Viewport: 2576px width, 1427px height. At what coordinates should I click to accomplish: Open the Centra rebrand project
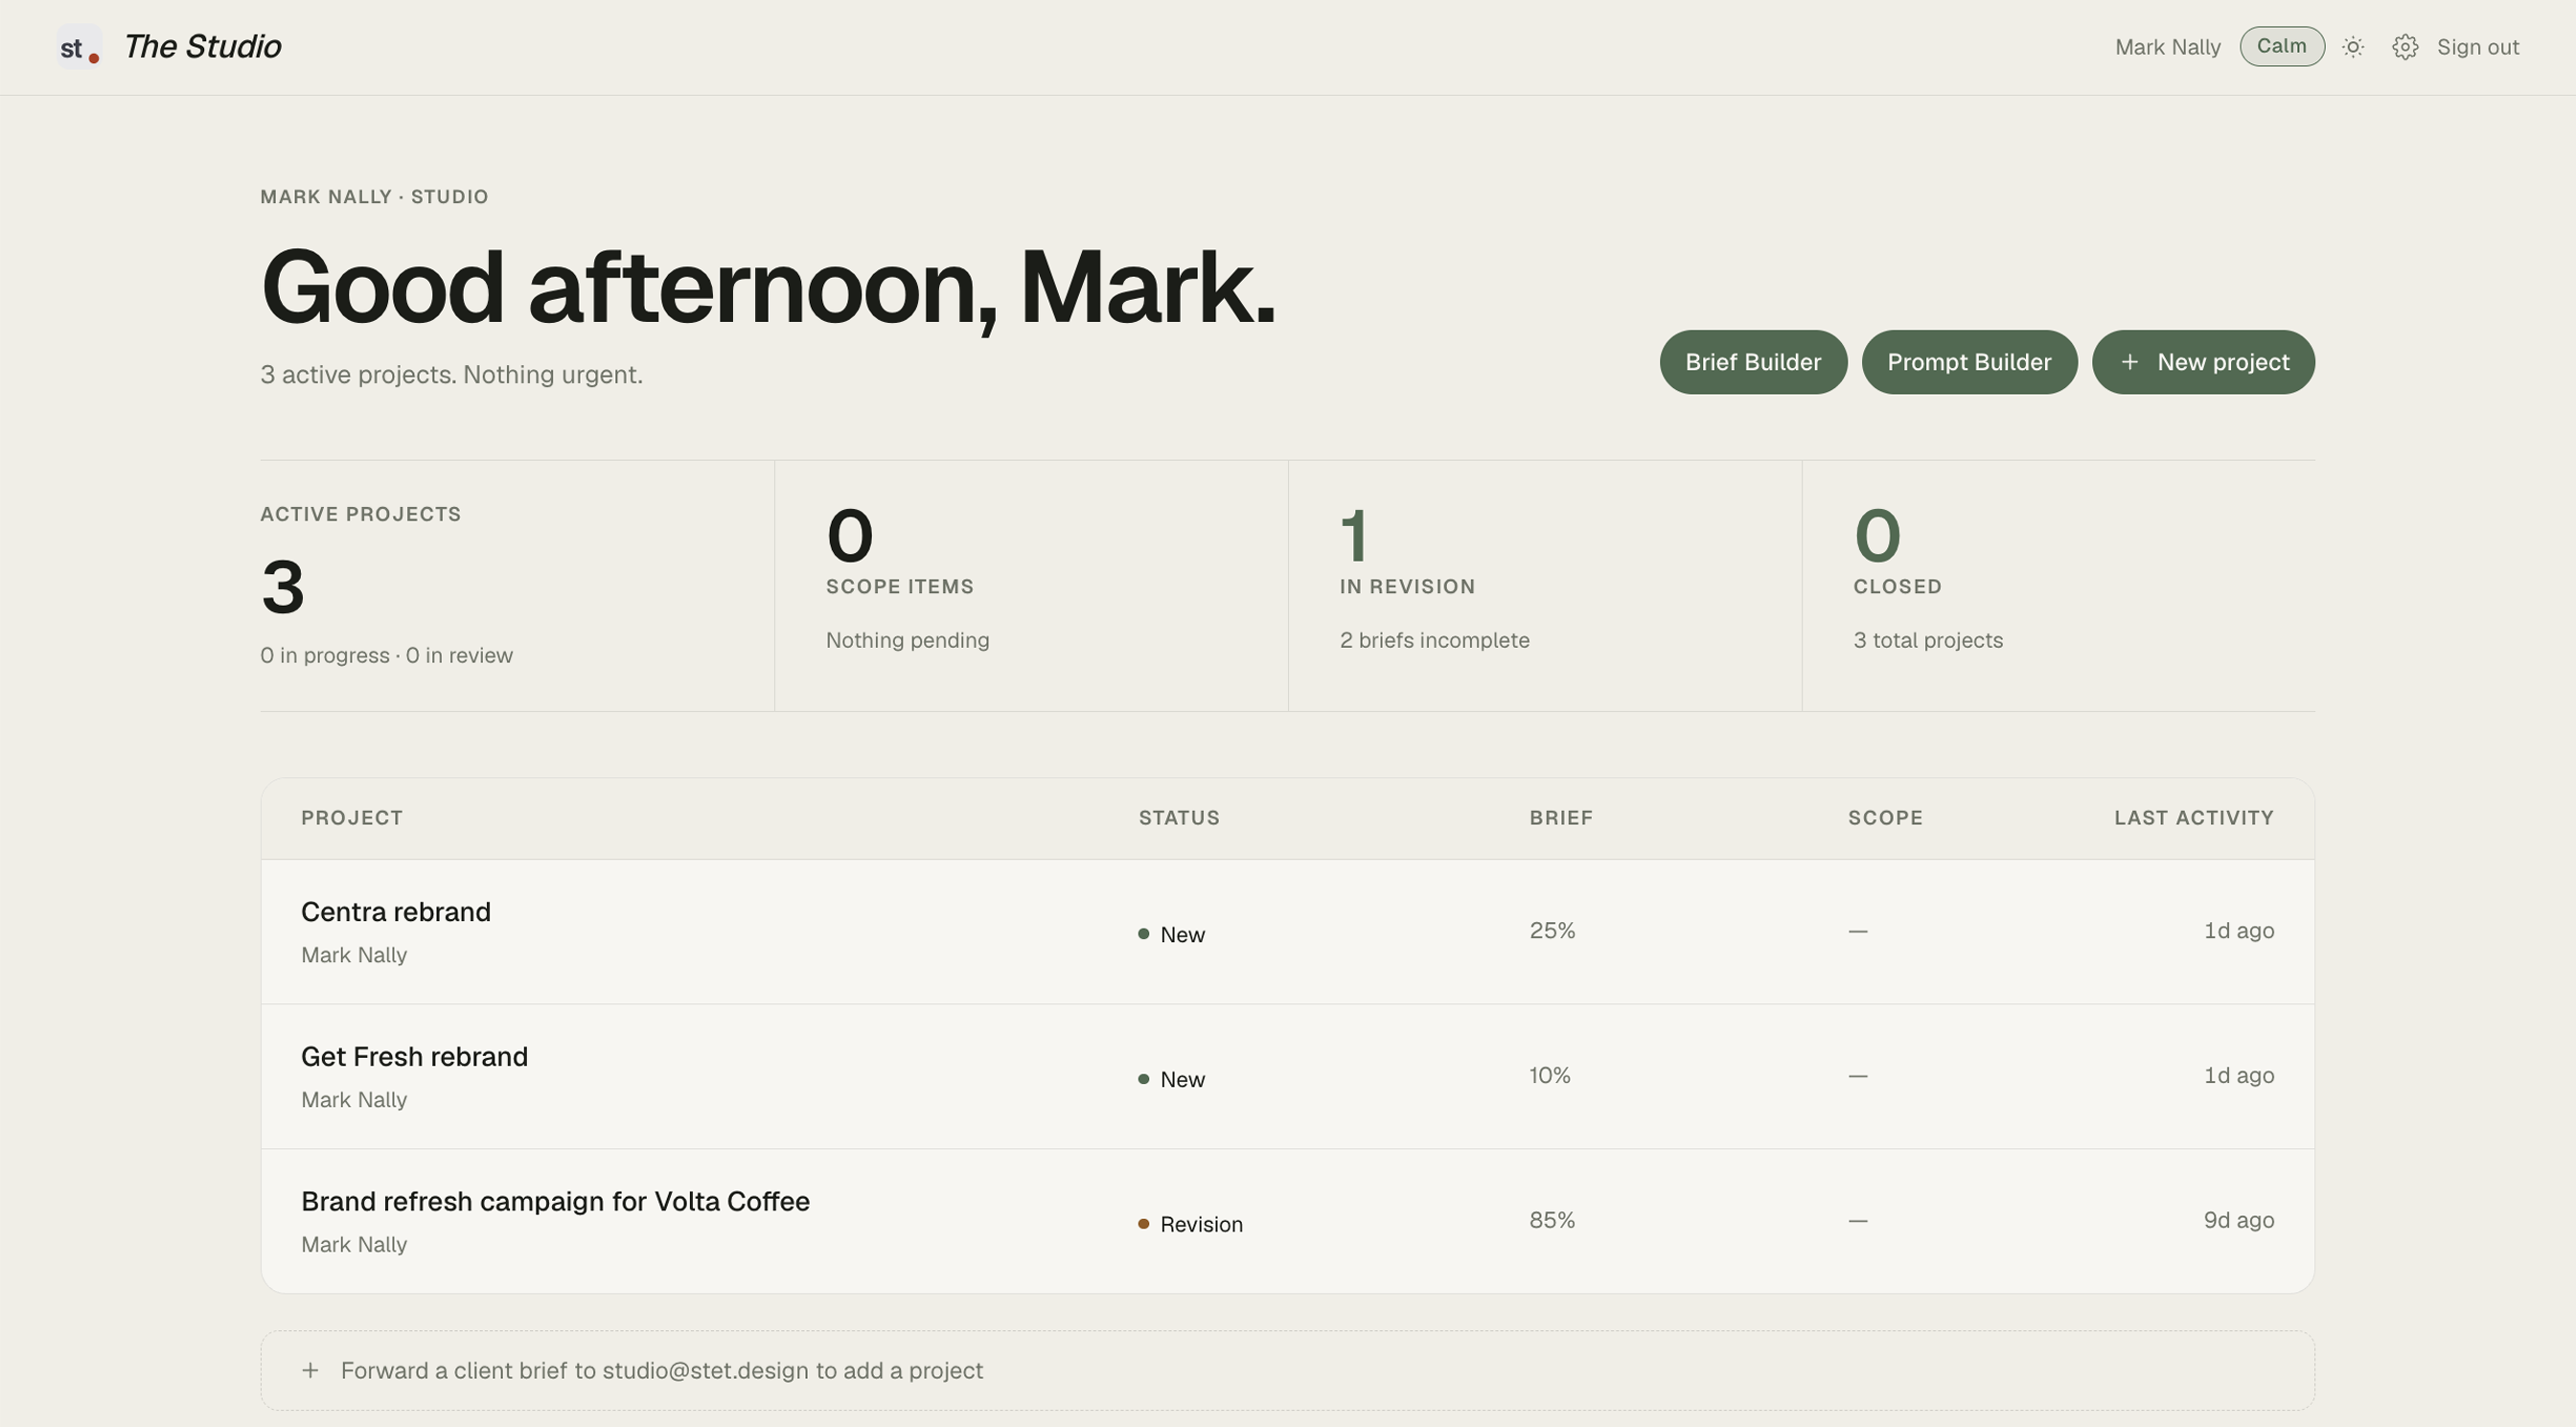(1287, 931)
